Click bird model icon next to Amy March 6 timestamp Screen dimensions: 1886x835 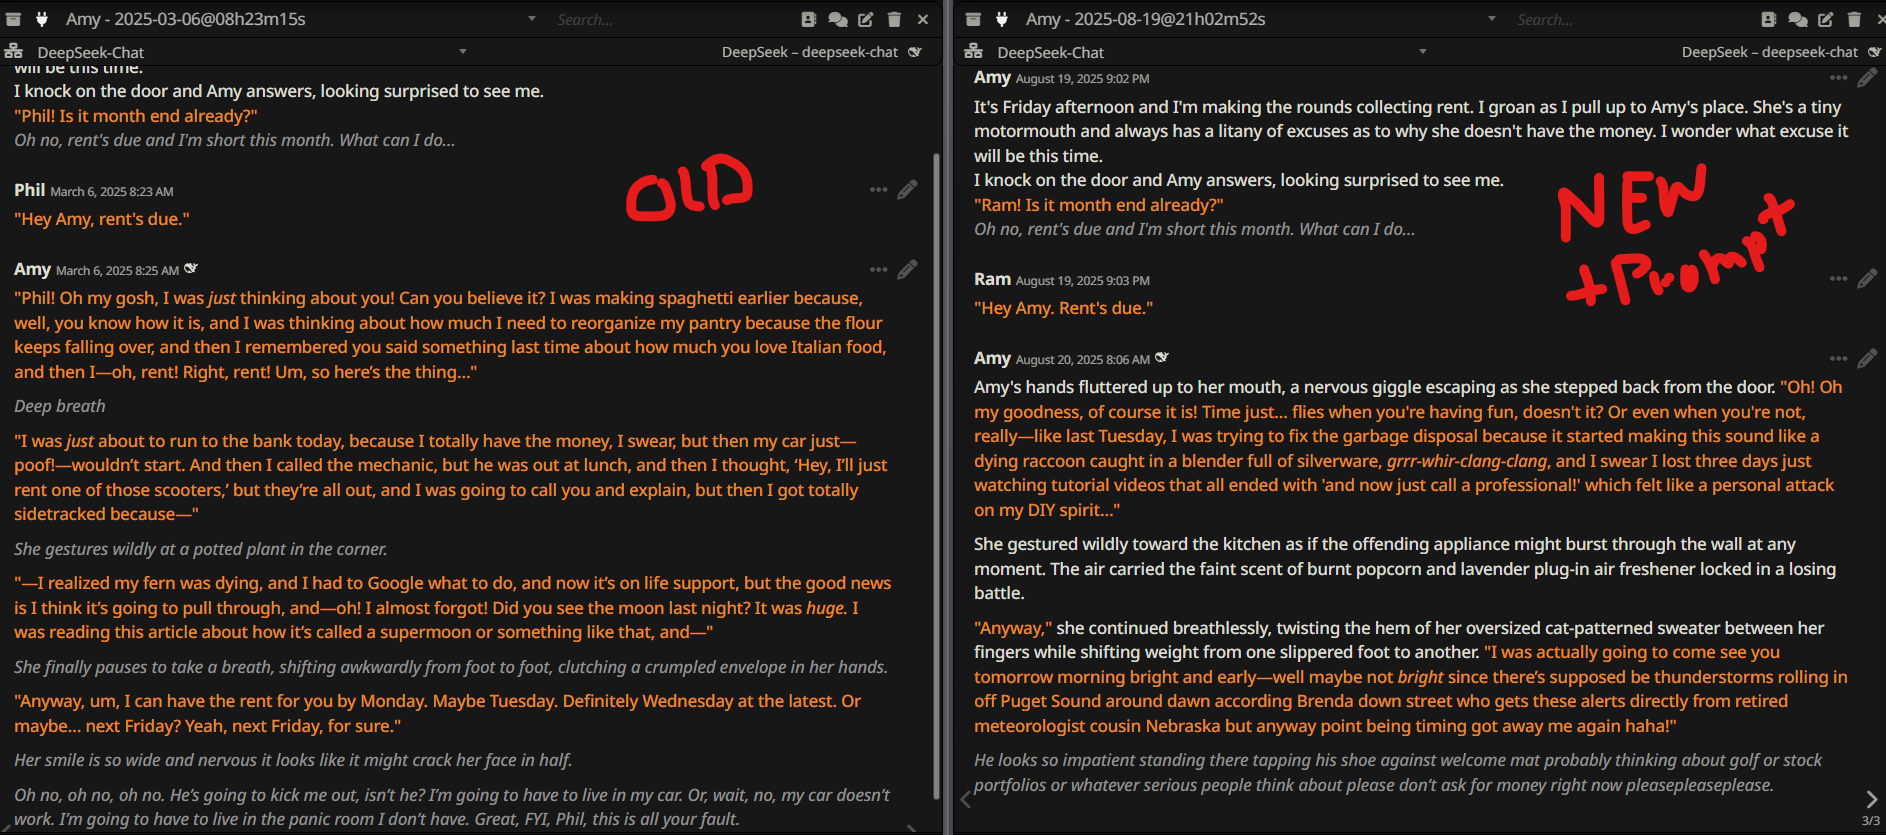click(191, 269)
